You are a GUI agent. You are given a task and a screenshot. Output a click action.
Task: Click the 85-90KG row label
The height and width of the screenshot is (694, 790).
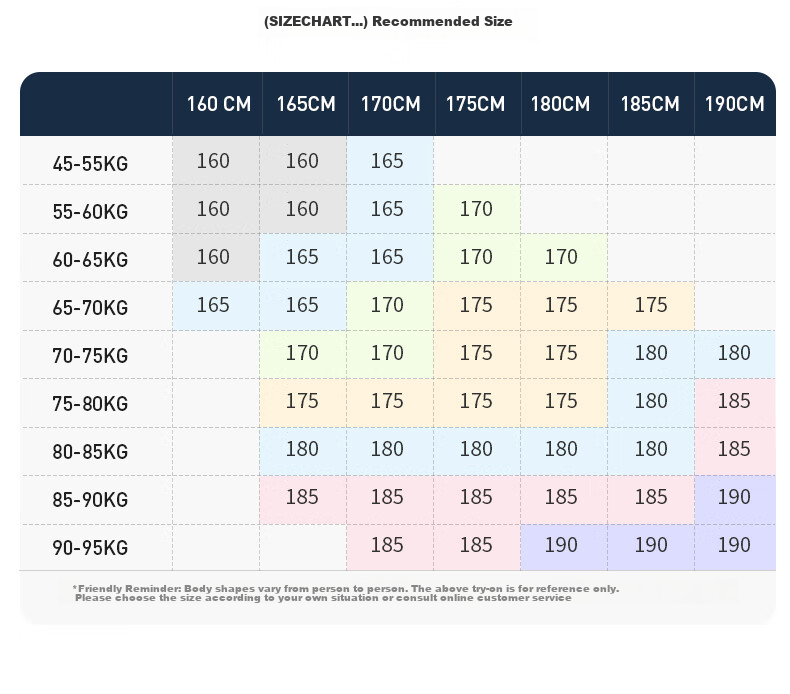[90, 500]
